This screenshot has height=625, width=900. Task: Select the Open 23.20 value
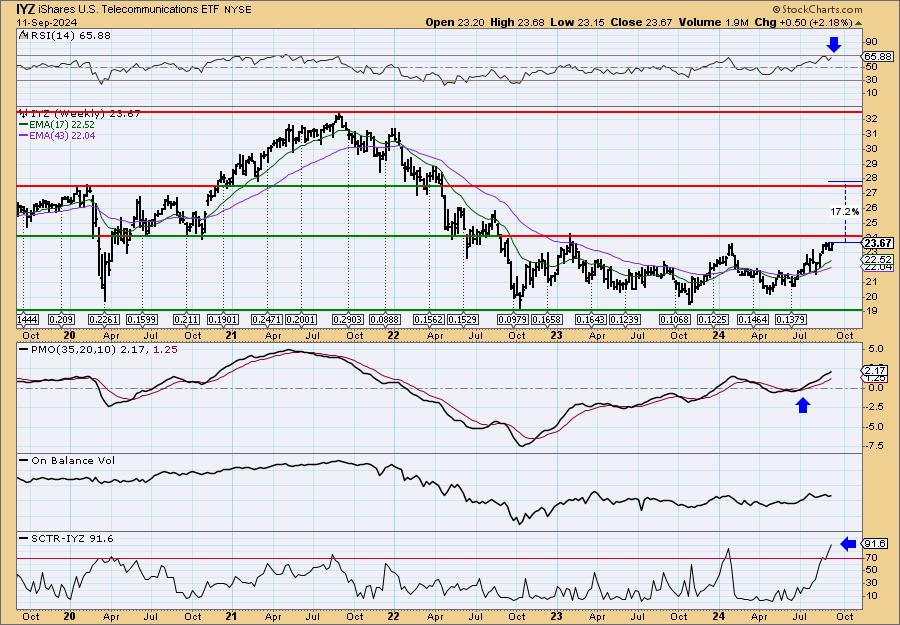tap(455, 22)
